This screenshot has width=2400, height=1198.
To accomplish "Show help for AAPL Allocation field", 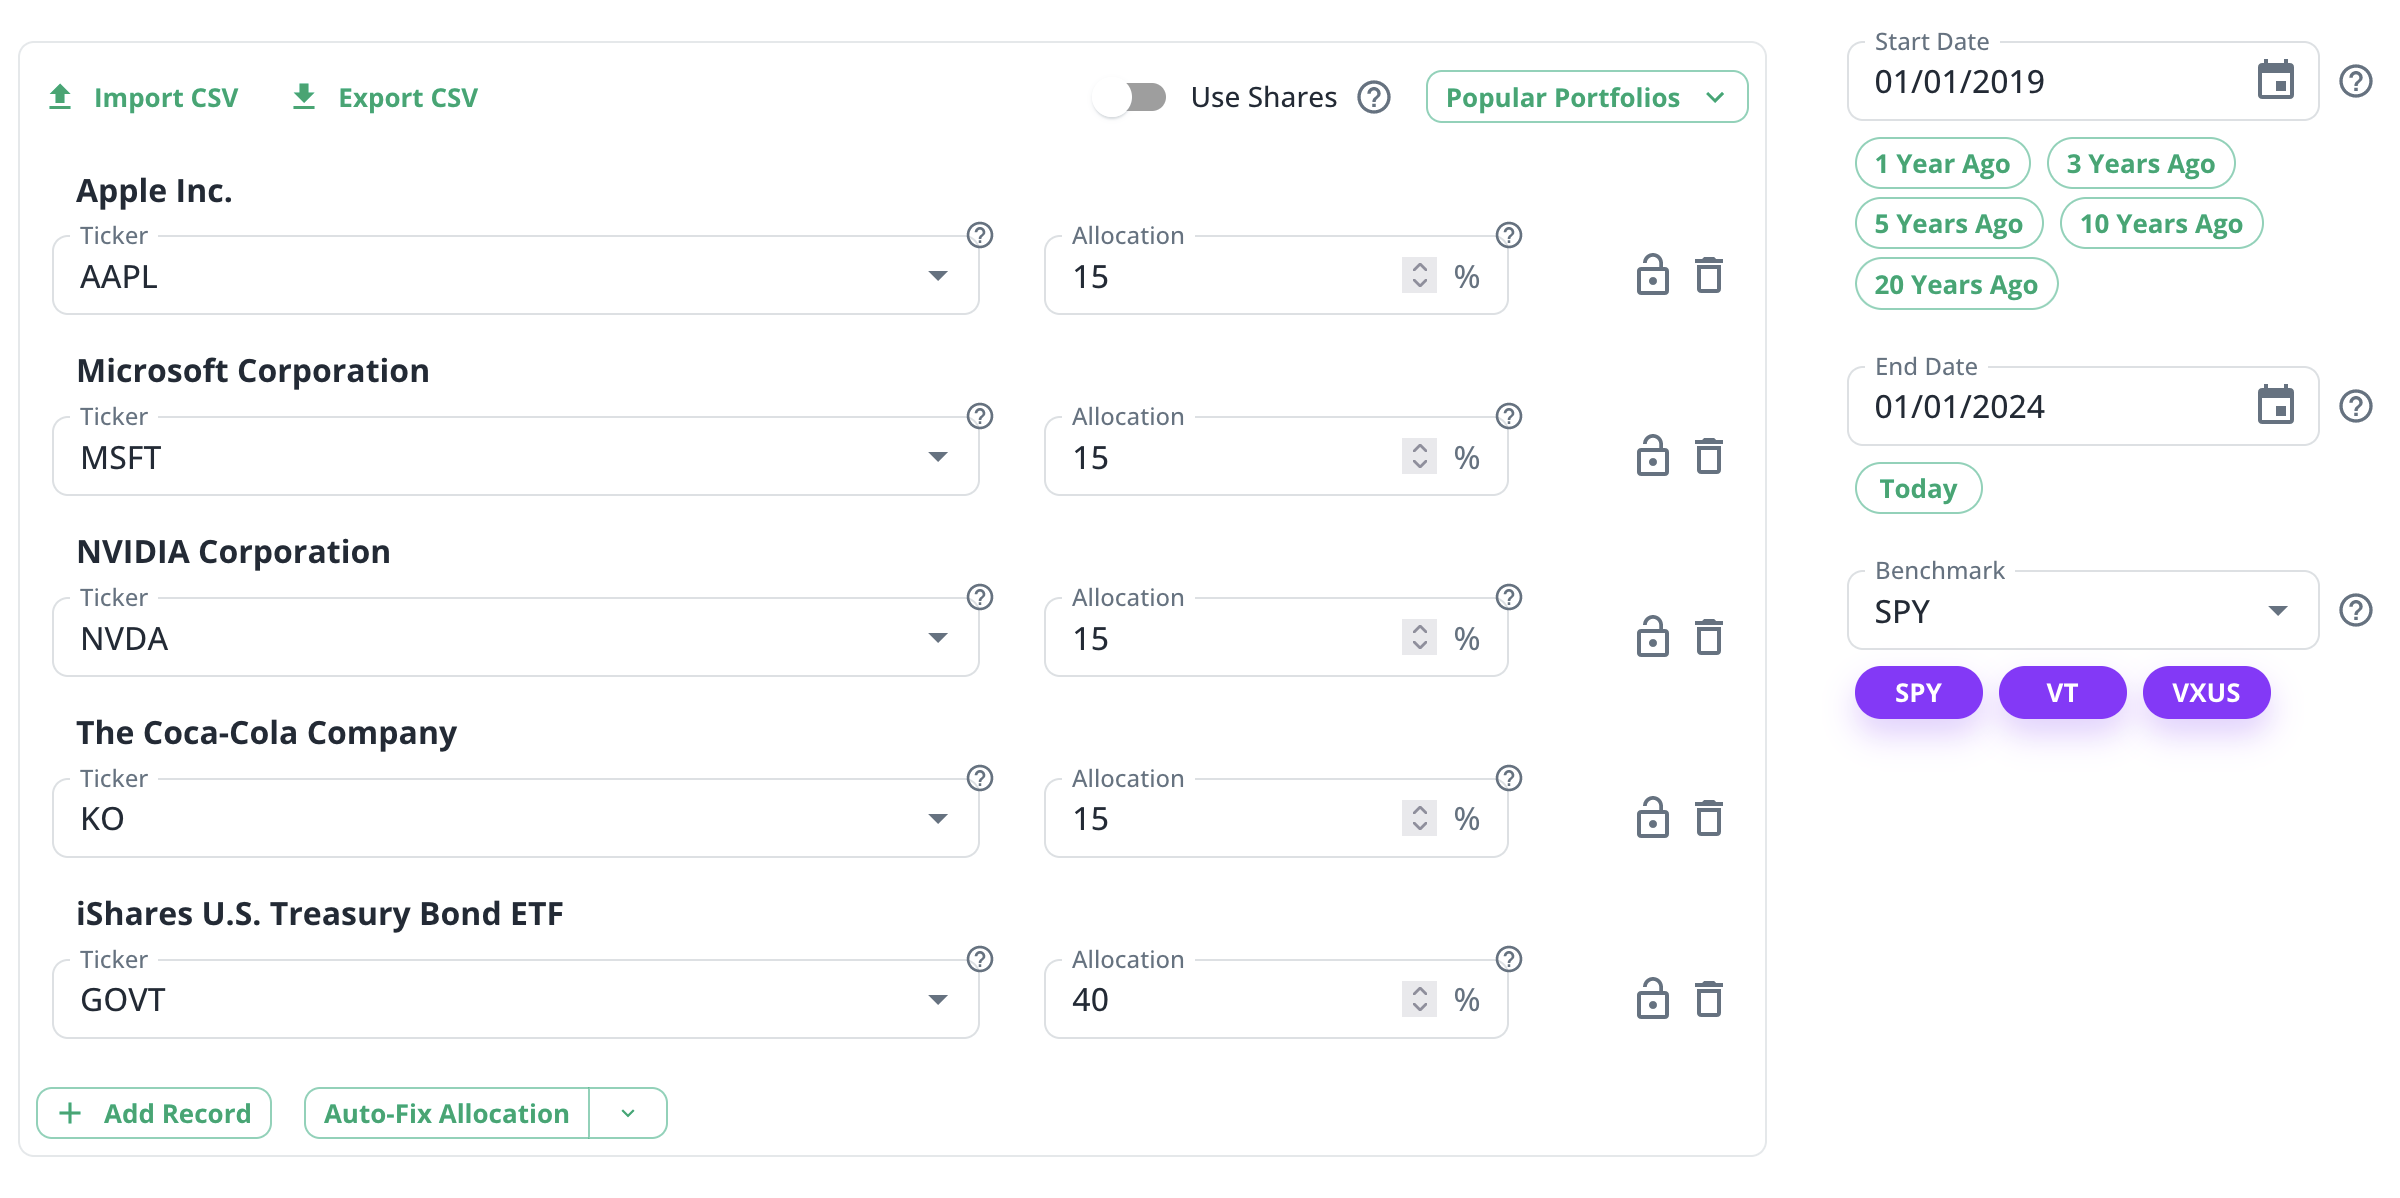I will pyautogui.click(x=1508, y=235).
